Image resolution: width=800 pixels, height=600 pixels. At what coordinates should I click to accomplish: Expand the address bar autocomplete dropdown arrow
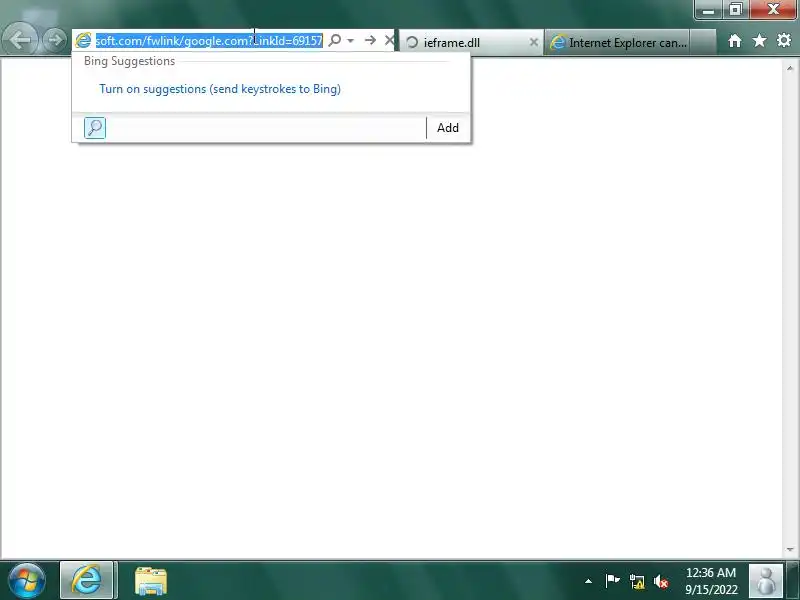[351, 40]
